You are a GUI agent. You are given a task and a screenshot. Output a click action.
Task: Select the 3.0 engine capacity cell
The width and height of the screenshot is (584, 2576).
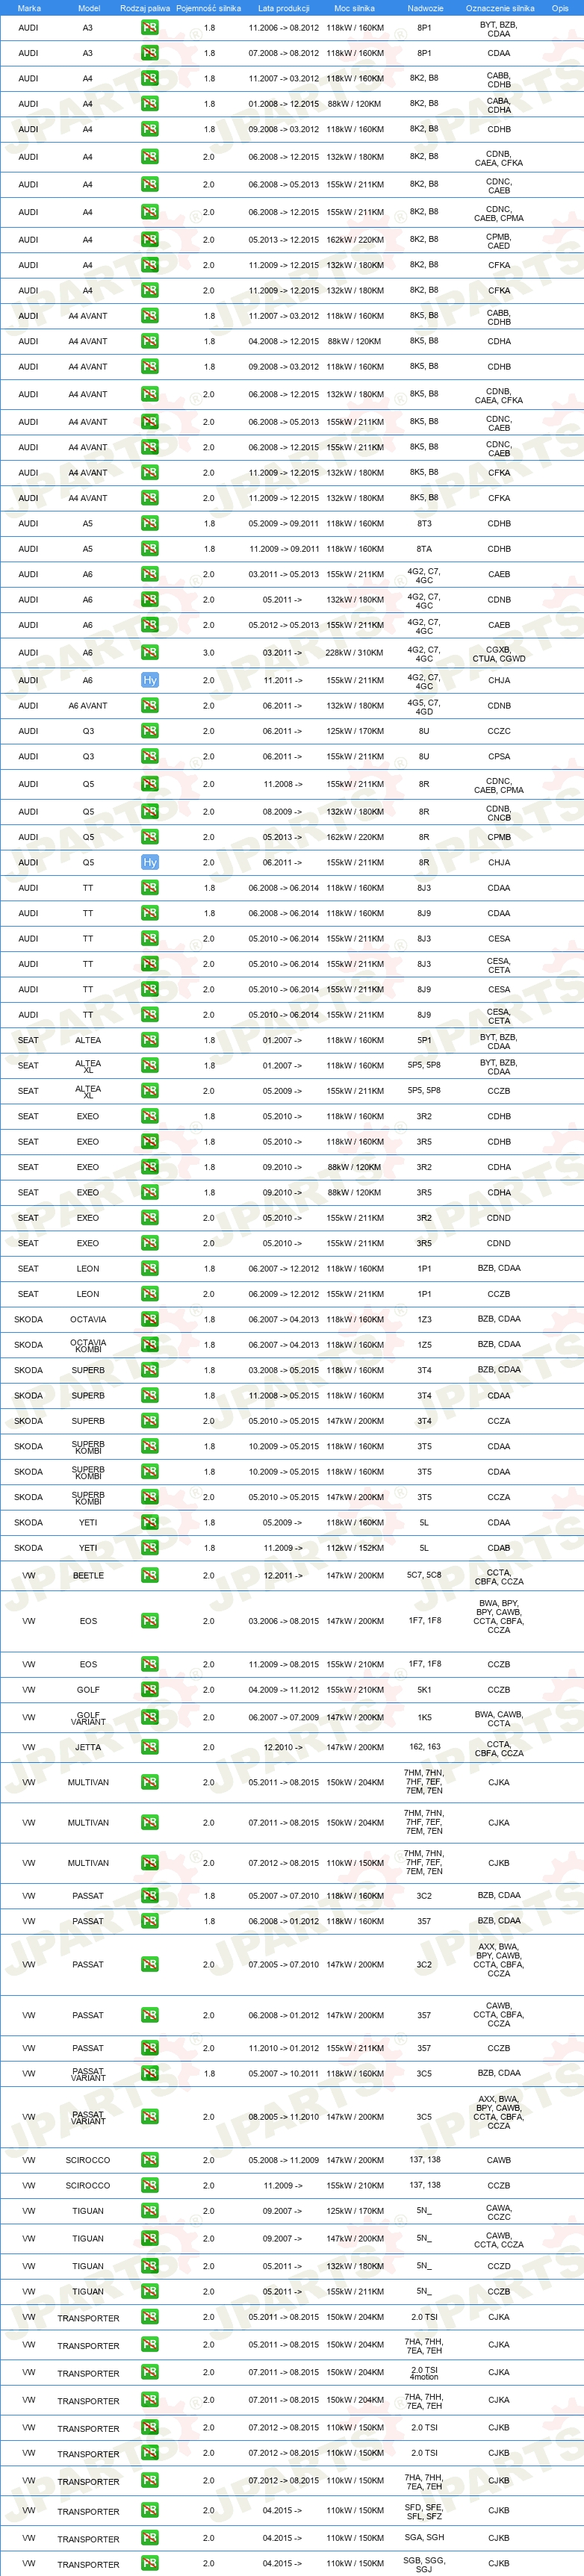point(209,653)
